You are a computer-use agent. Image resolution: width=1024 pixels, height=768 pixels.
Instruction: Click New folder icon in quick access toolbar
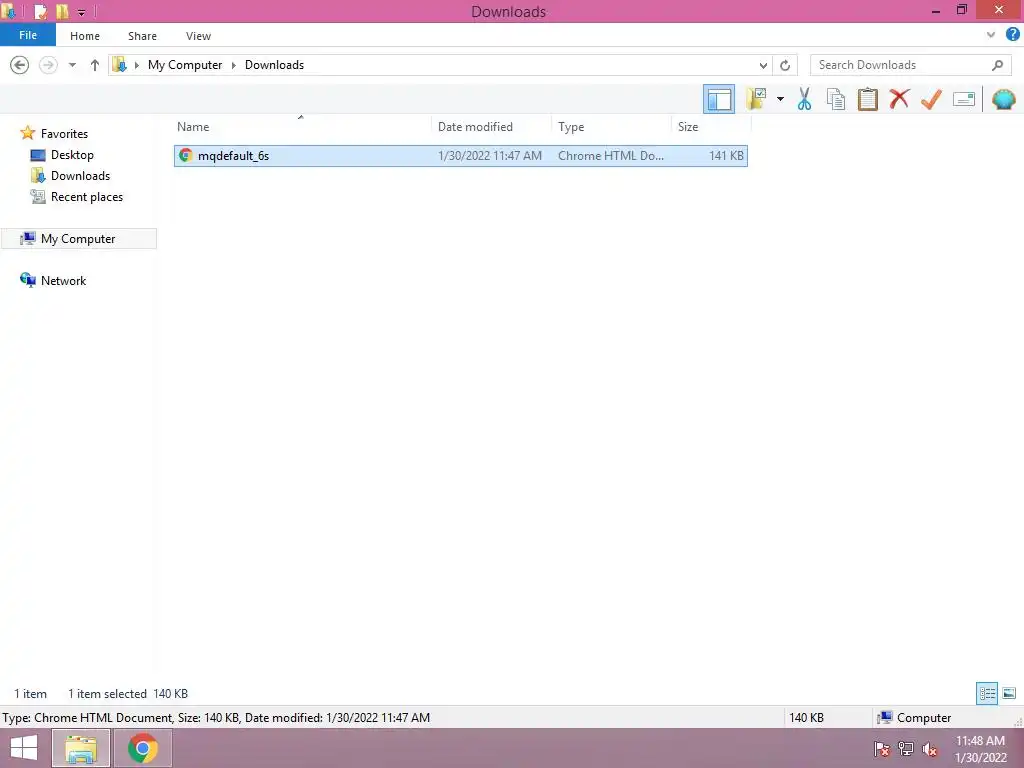pyautogui.click(x=62, y=11)
